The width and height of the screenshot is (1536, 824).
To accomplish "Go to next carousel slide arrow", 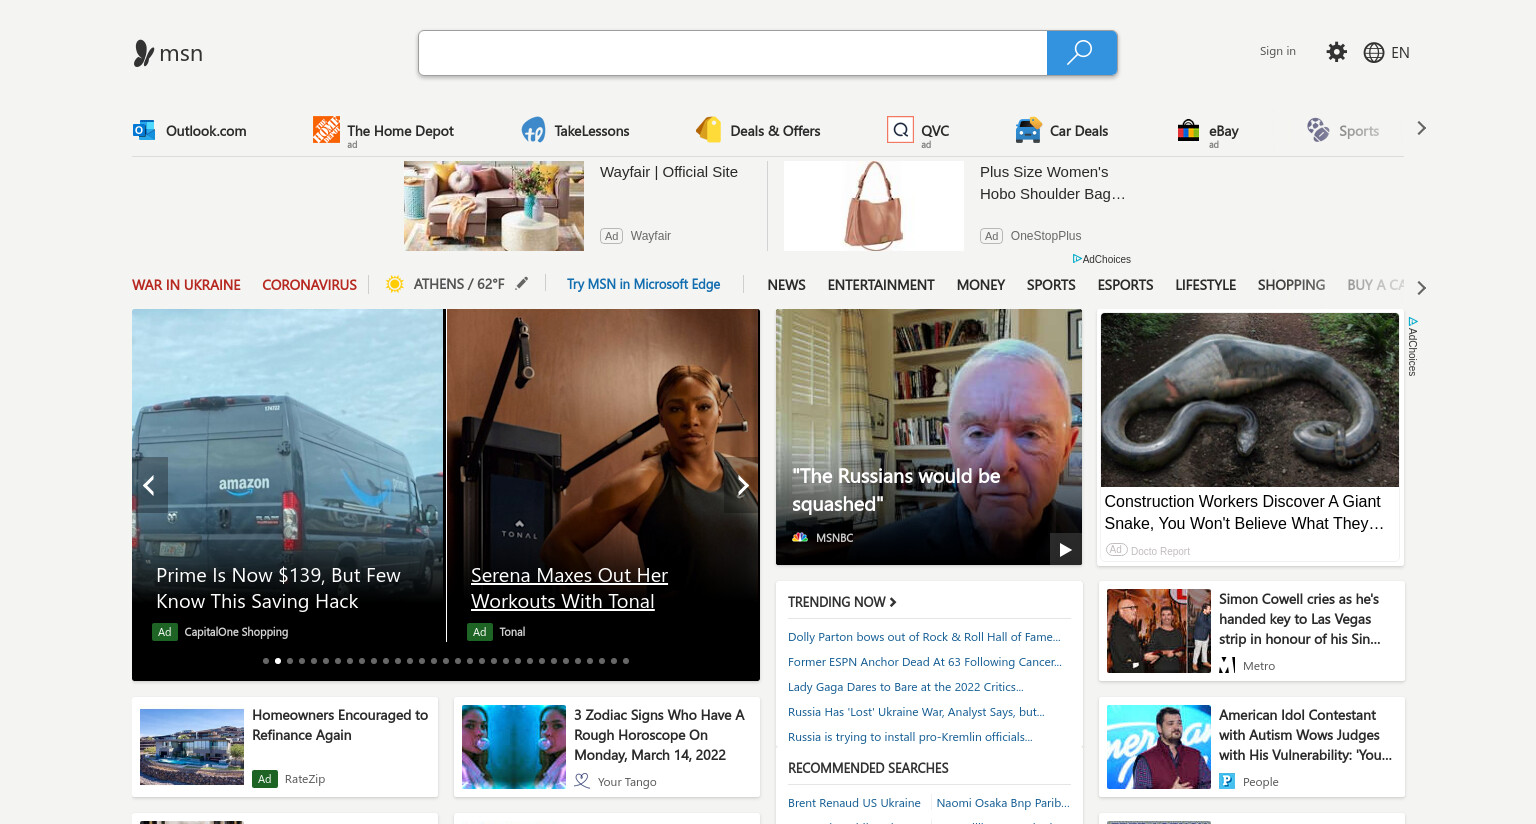I will 743,486.
